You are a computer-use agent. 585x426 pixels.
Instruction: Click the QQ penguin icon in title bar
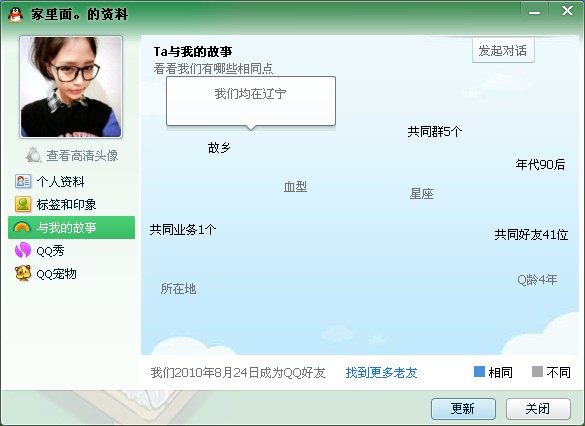15,15
